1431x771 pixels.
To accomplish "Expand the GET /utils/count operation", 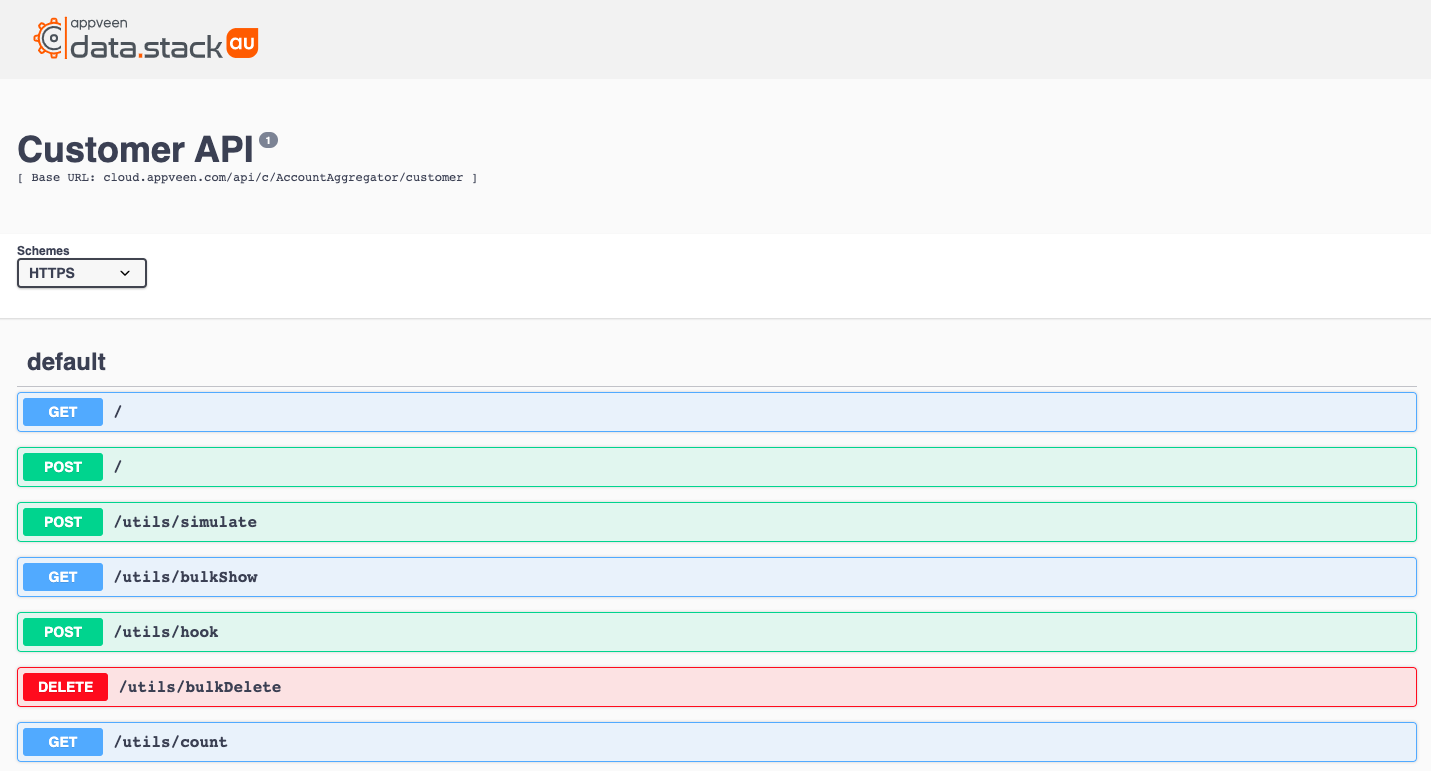I will [x=717, y=742].
